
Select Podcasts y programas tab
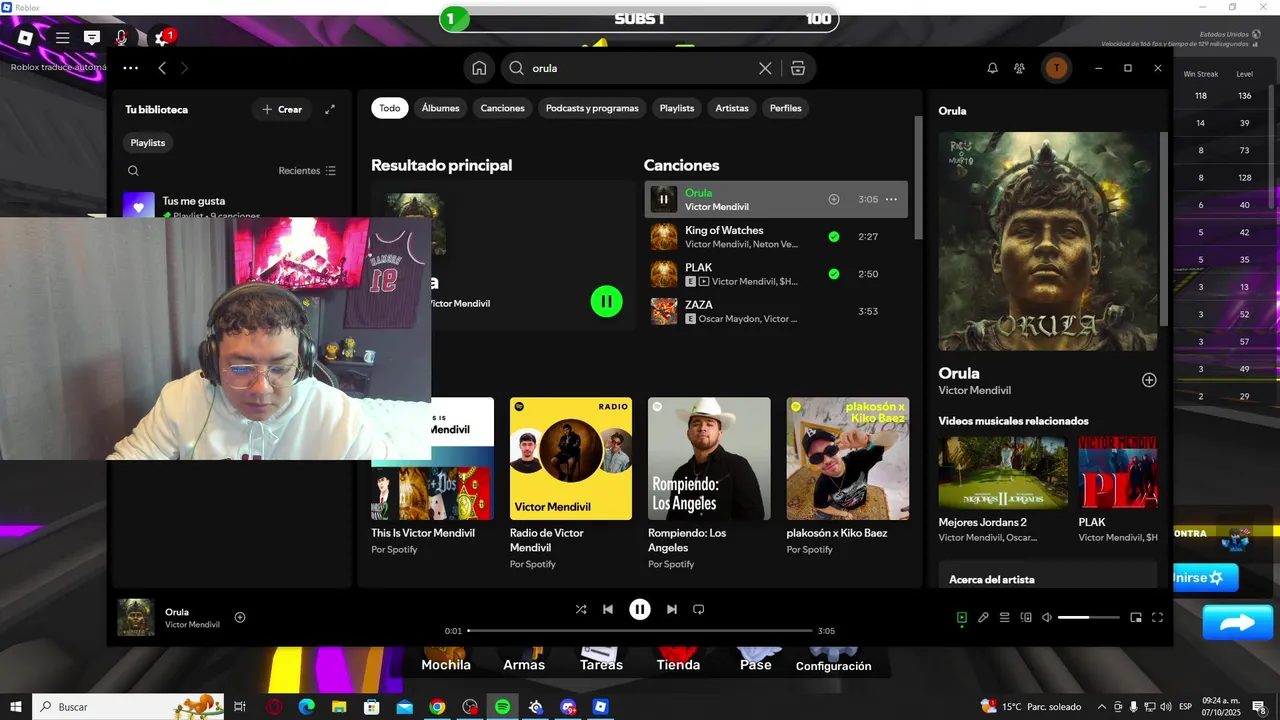[x=592, y=108]
